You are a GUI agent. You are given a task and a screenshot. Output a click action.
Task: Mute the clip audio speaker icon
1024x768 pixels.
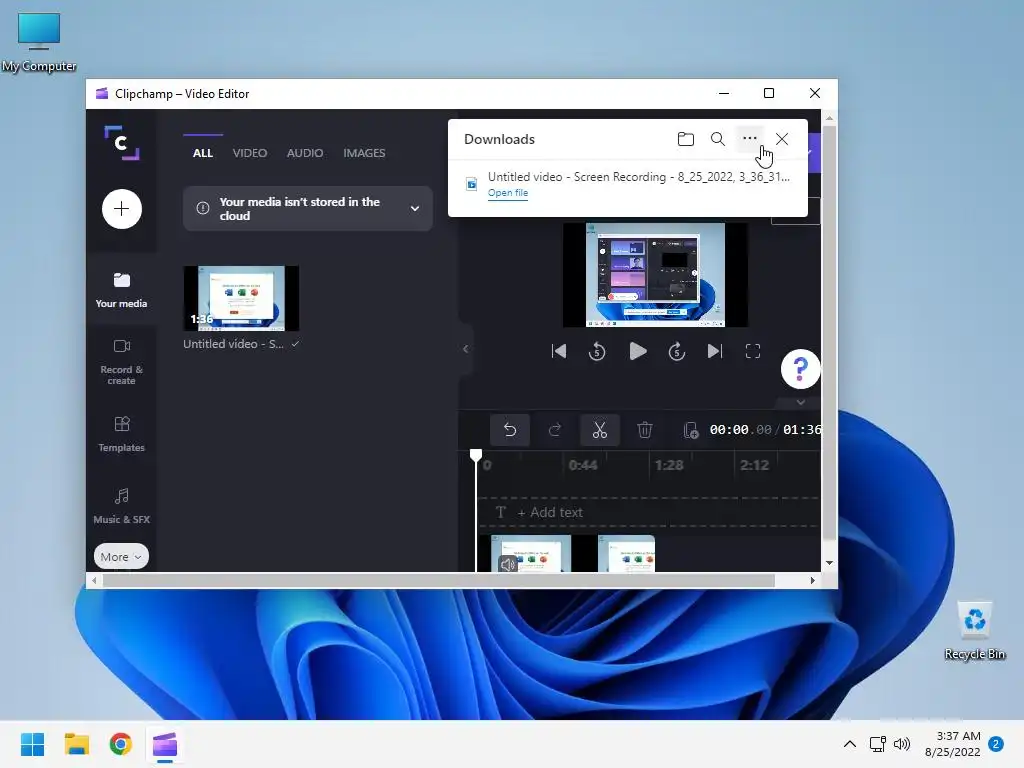coord(507,564)
